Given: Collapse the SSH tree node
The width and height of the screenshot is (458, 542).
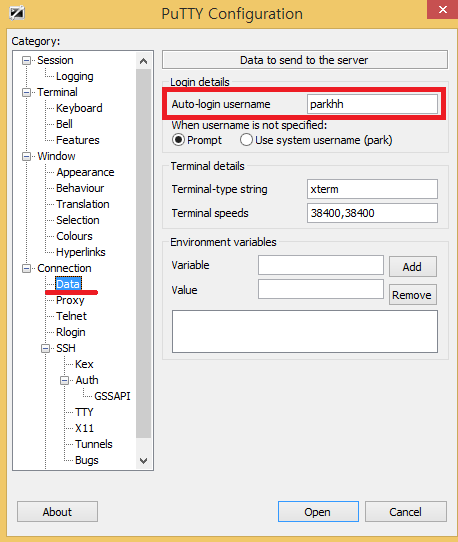Looking at the screenshot, I should [45, 348].
